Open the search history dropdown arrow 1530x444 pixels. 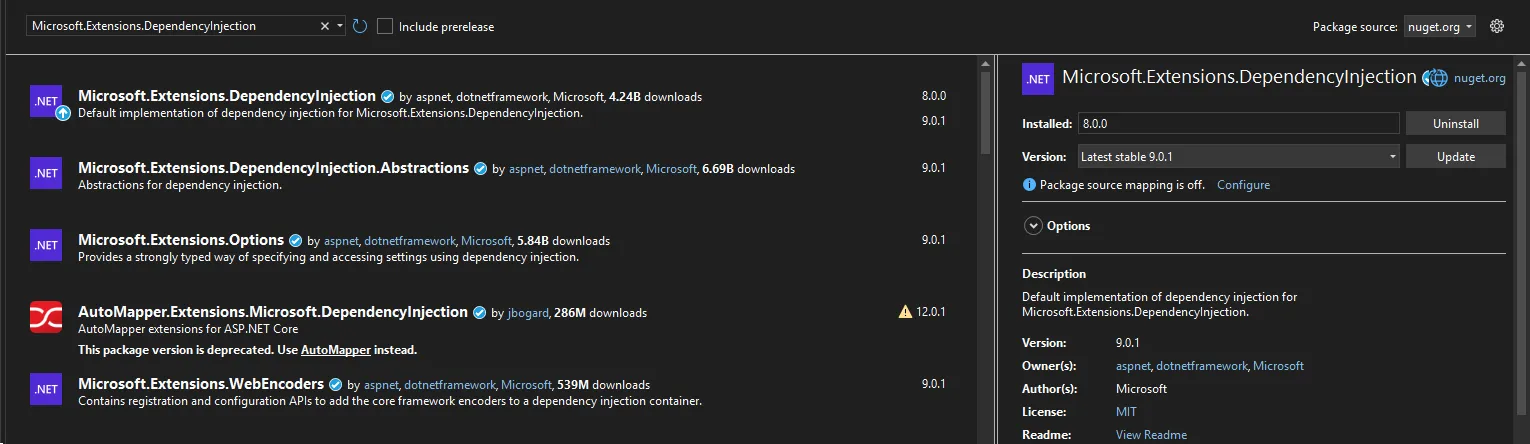341,26
